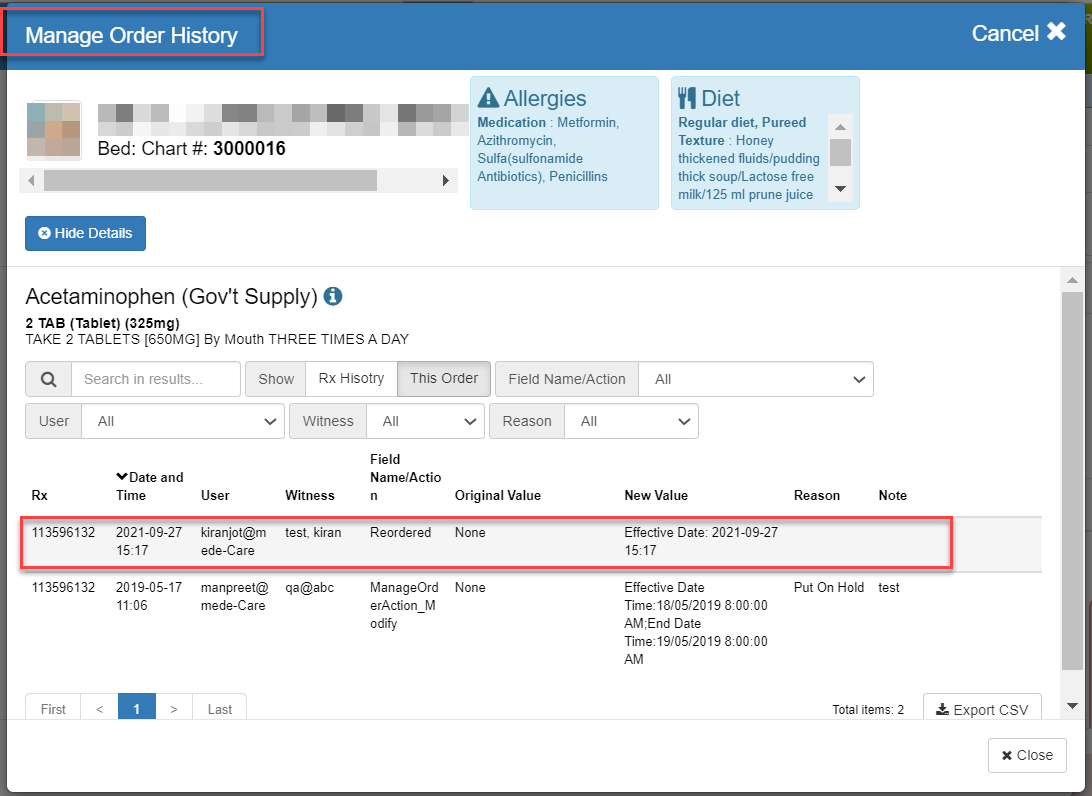The image size is (1092, 796).
Task: Click the info icon beside Acetaminophen
Action: [x=333, y=297]
